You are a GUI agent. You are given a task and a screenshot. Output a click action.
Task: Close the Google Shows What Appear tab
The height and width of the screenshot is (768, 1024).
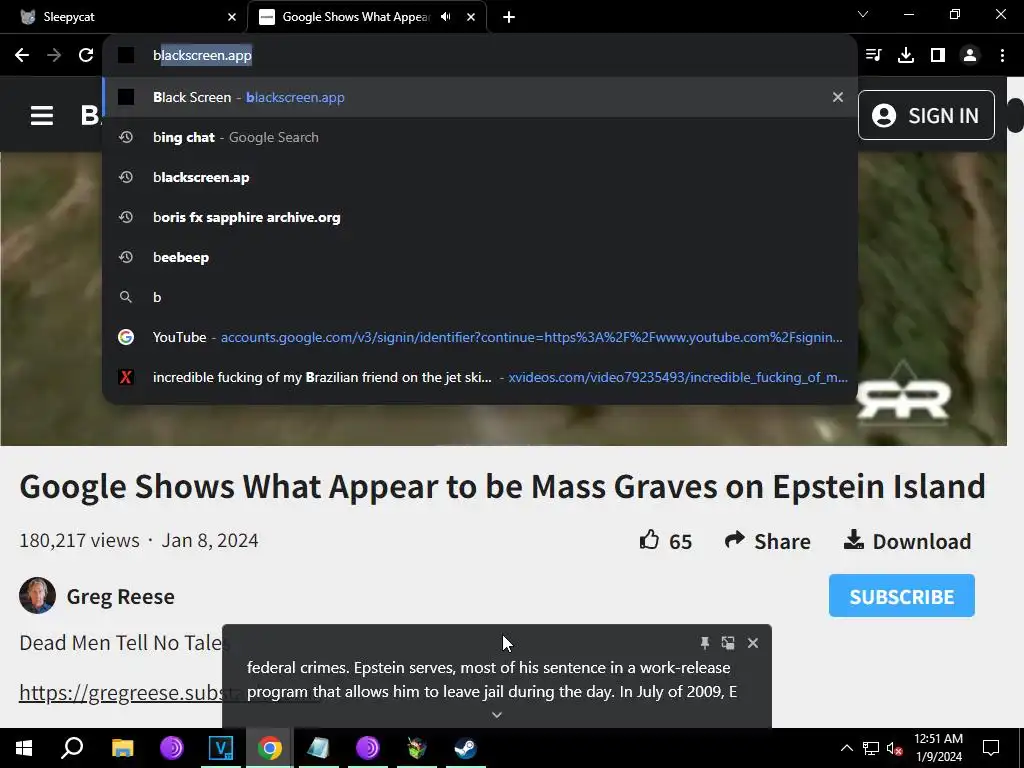point(471,17)
